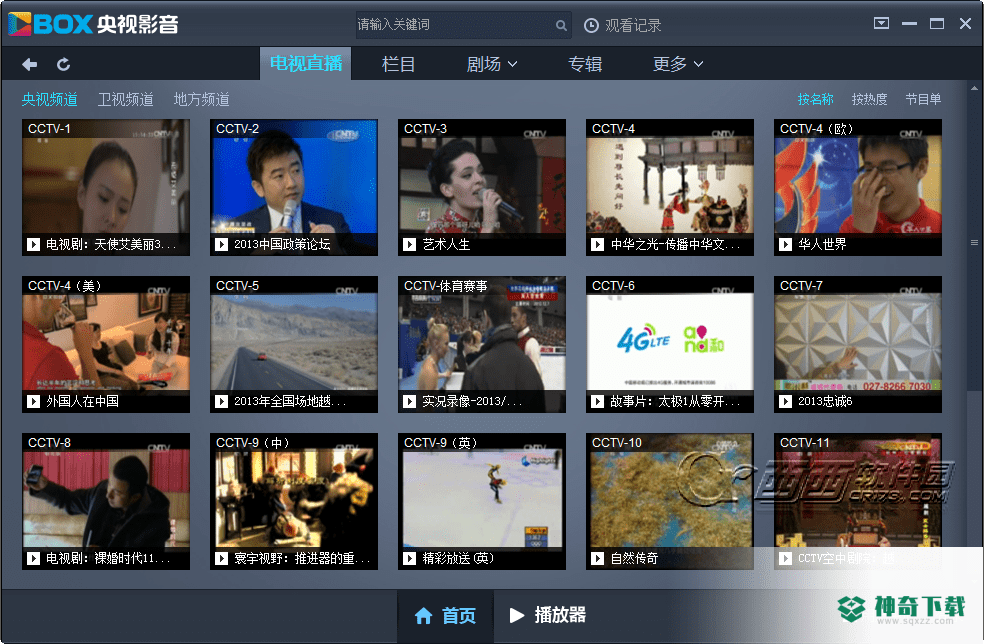Viewport: 984px width, 644px height.
Task: Click the search magnifier icon
Action: pyautogui.click(x=561, y=25)
